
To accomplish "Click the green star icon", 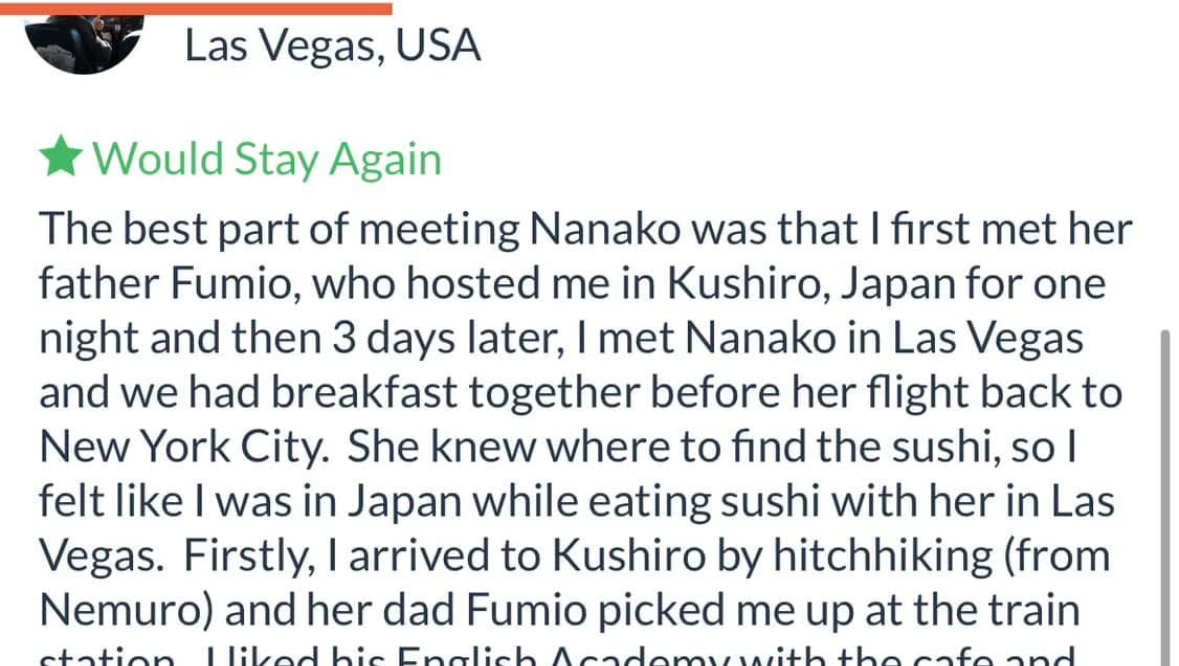I will click(60, 158).
